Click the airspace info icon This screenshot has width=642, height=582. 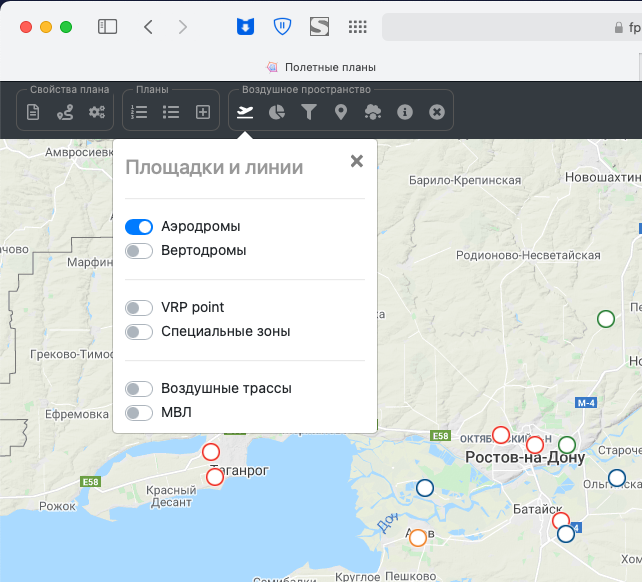coord(405,112)
